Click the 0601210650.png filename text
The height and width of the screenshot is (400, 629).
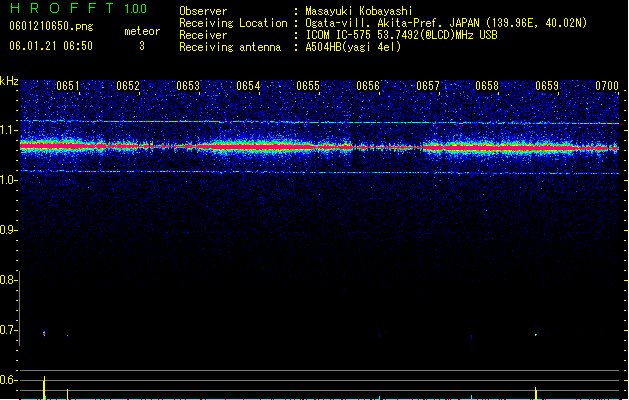pos(51,26)
